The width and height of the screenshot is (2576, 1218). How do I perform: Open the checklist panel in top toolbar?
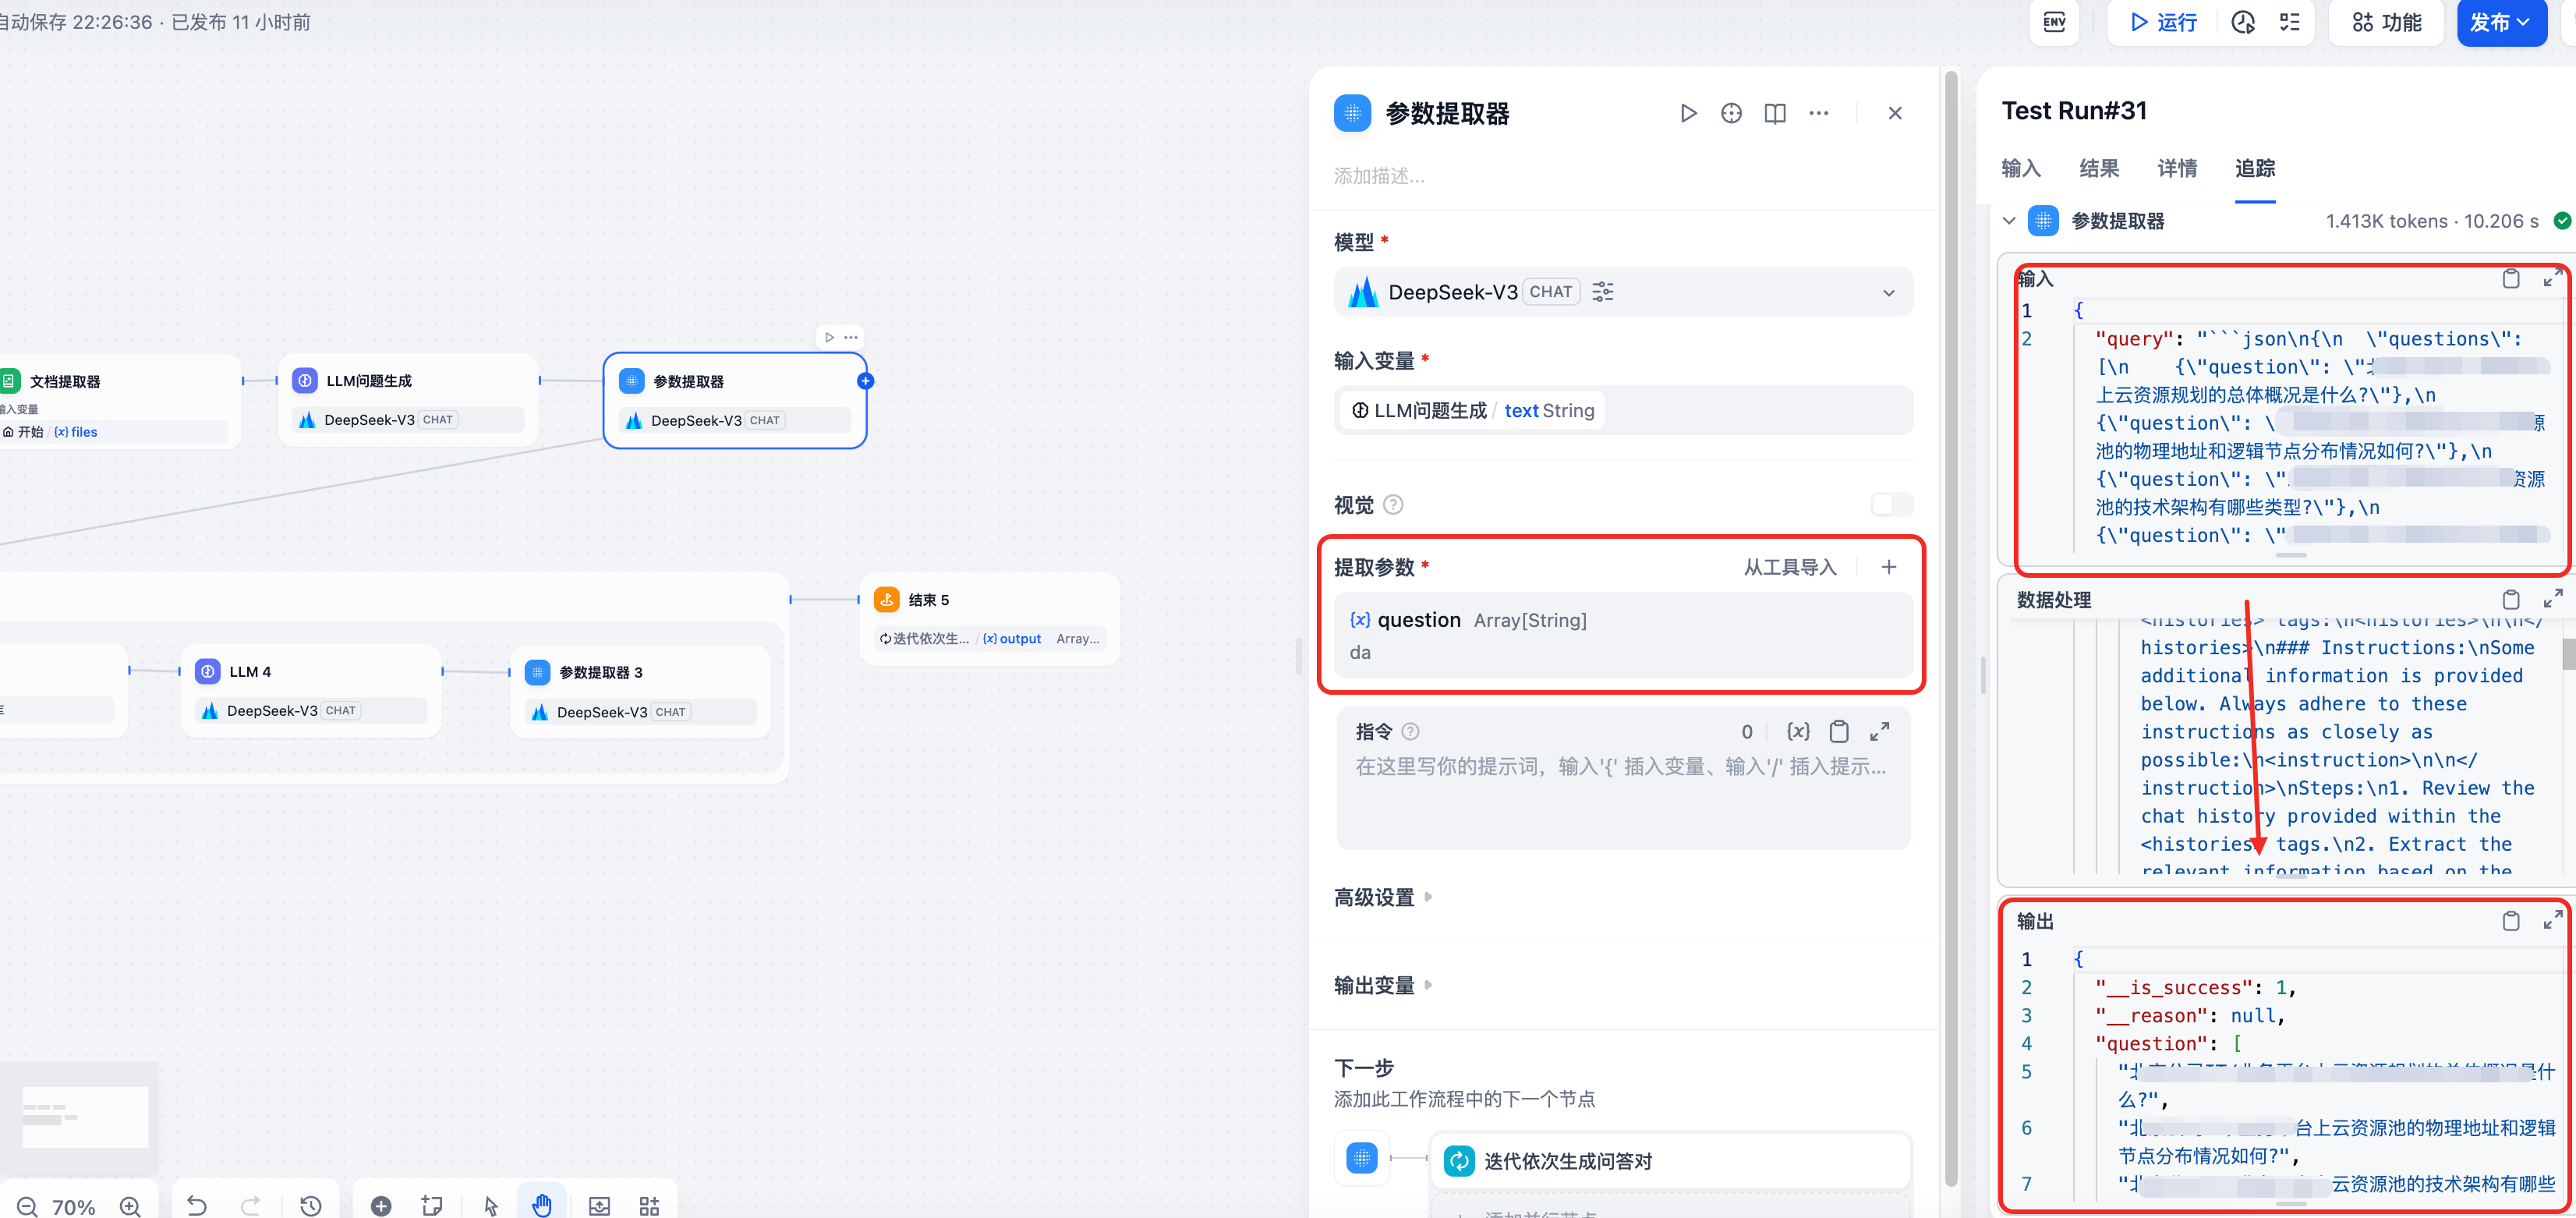point(2289,22)
